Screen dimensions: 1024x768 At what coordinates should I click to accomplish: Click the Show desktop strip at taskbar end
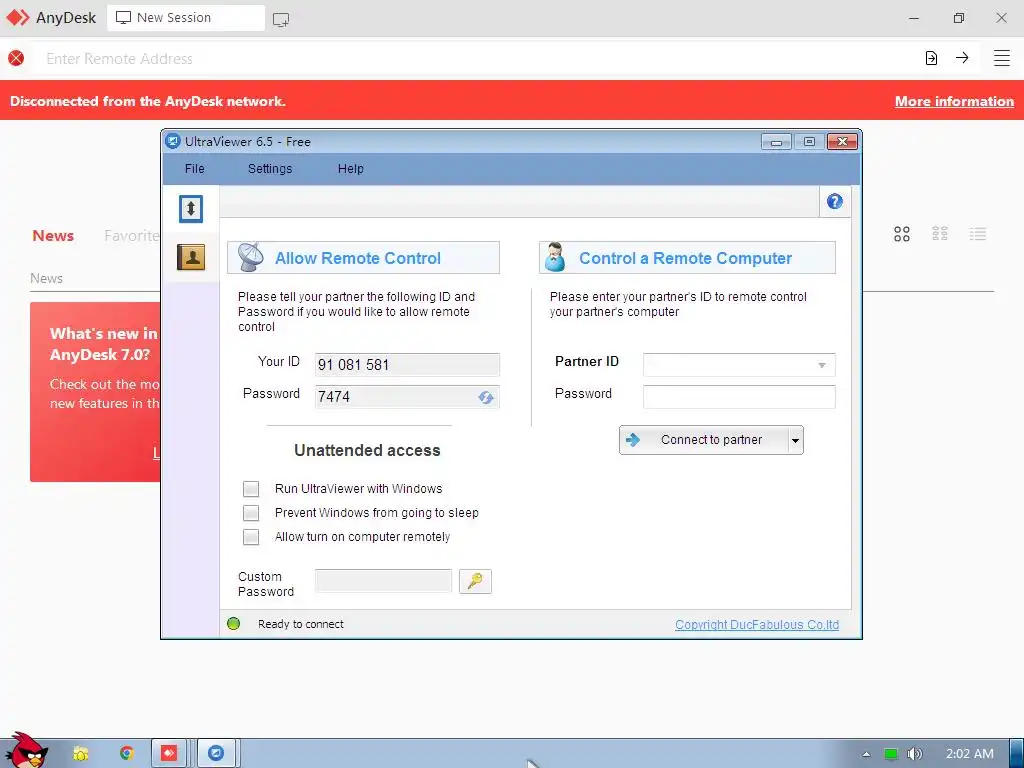[x=1016, y=754]
